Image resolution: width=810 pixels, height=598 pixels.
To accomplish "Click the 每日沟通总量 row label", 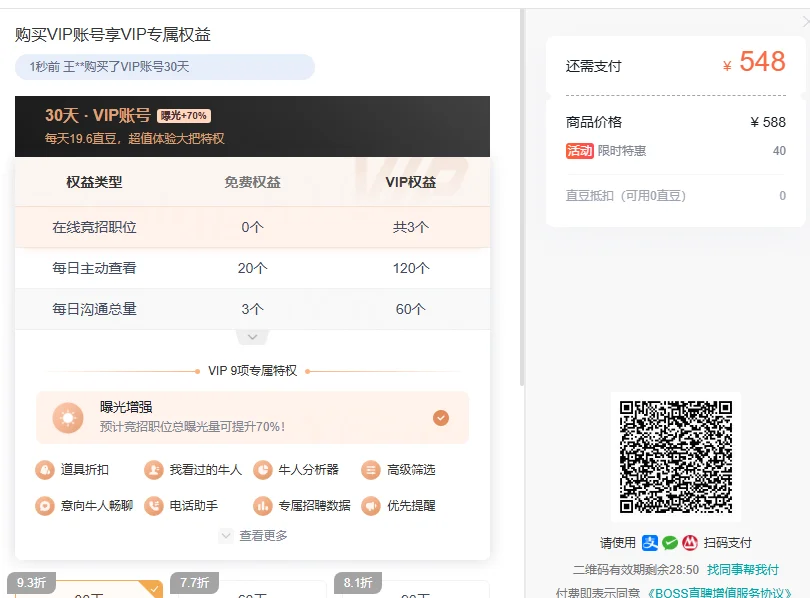I will [x=94, y=309].
